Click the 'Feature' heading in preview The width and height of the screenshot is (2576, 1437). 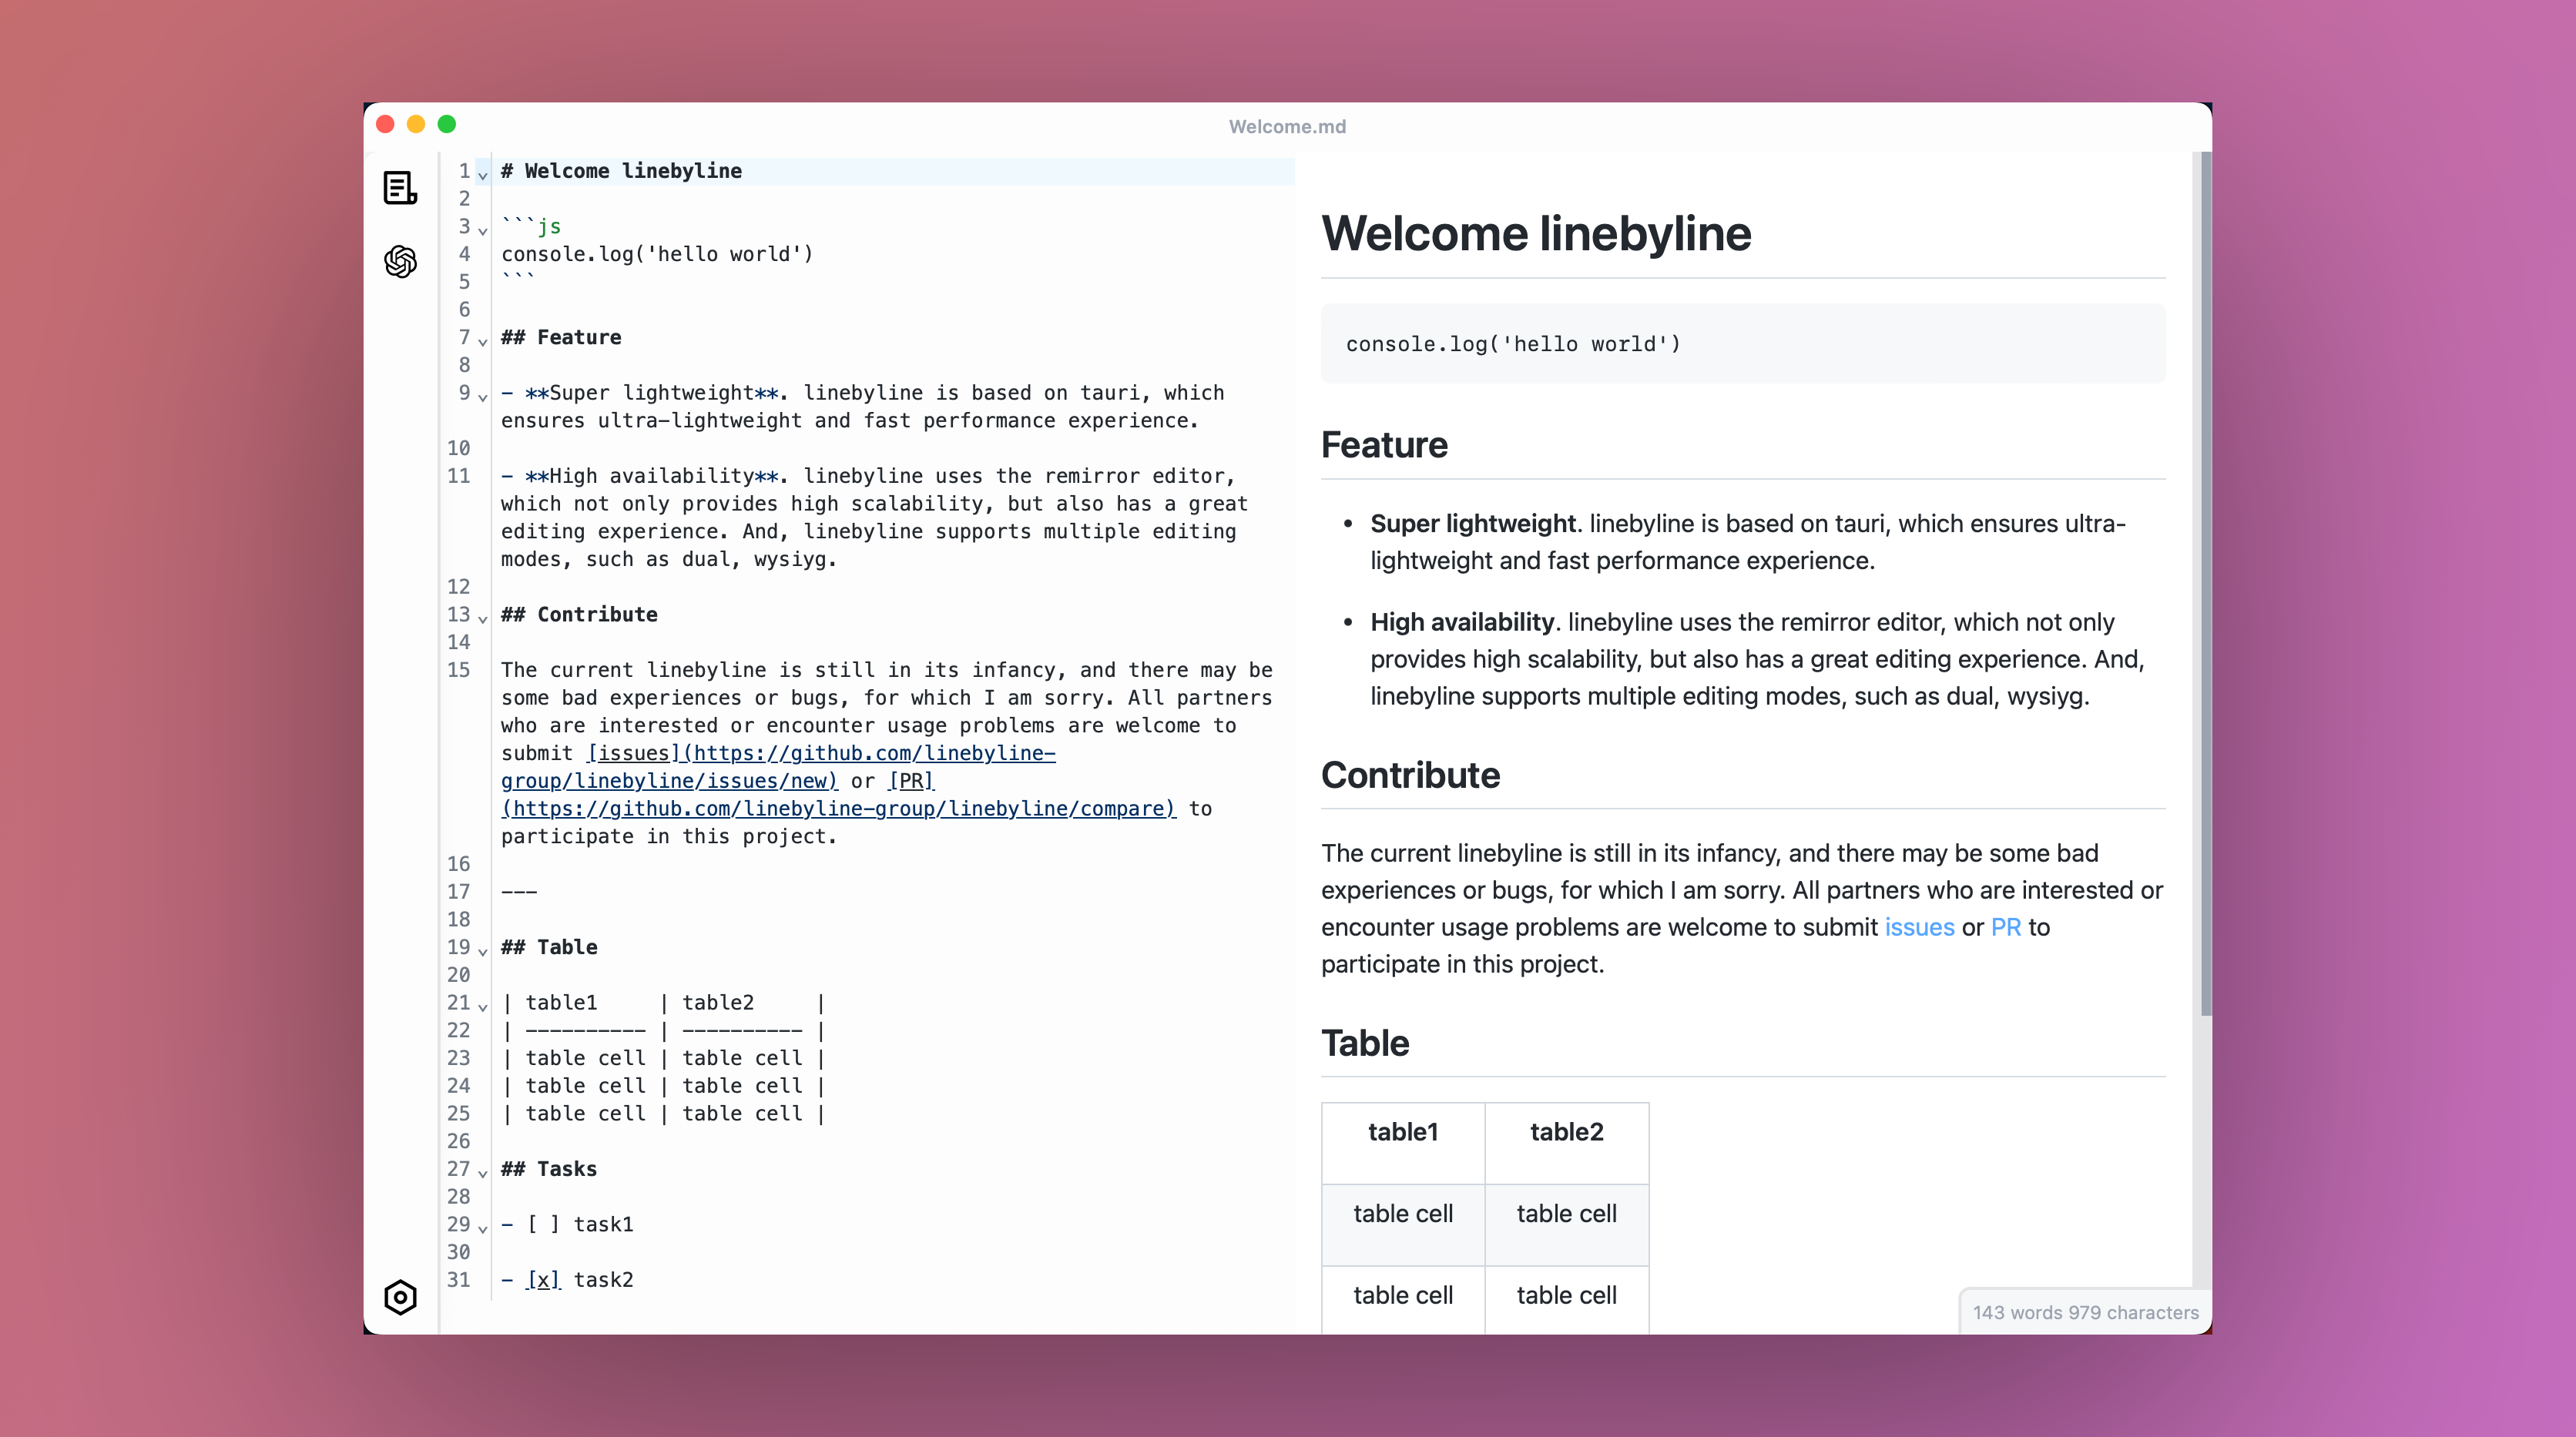pyautogui.click(x=1384, y=445)
